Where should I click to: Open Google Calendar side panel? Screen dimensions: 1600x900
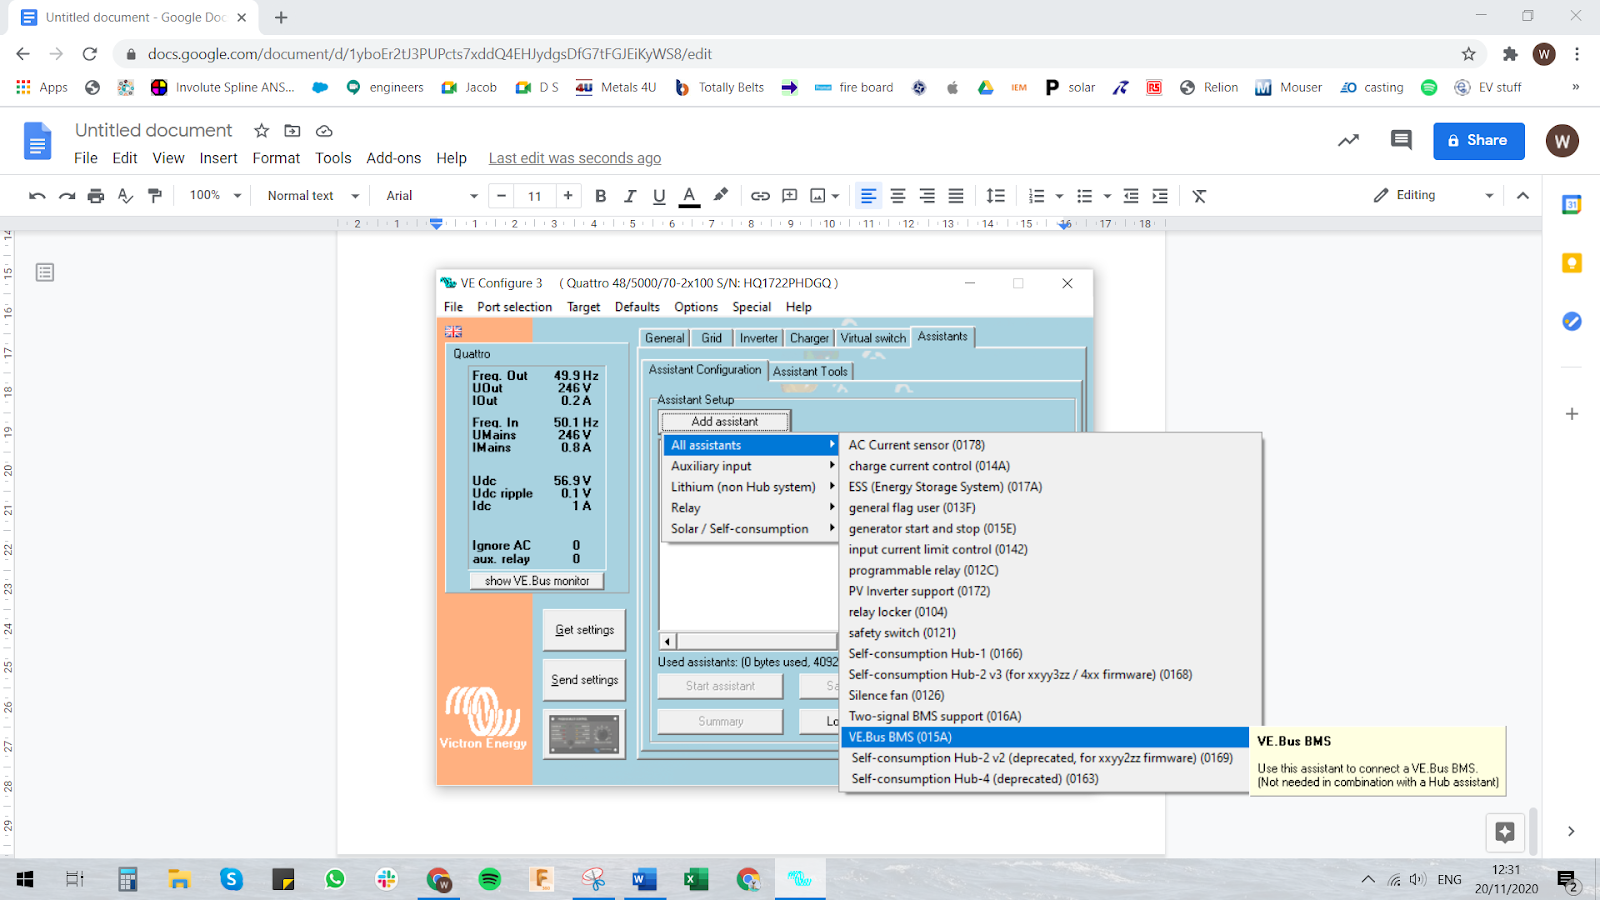tap(1572, 205)
